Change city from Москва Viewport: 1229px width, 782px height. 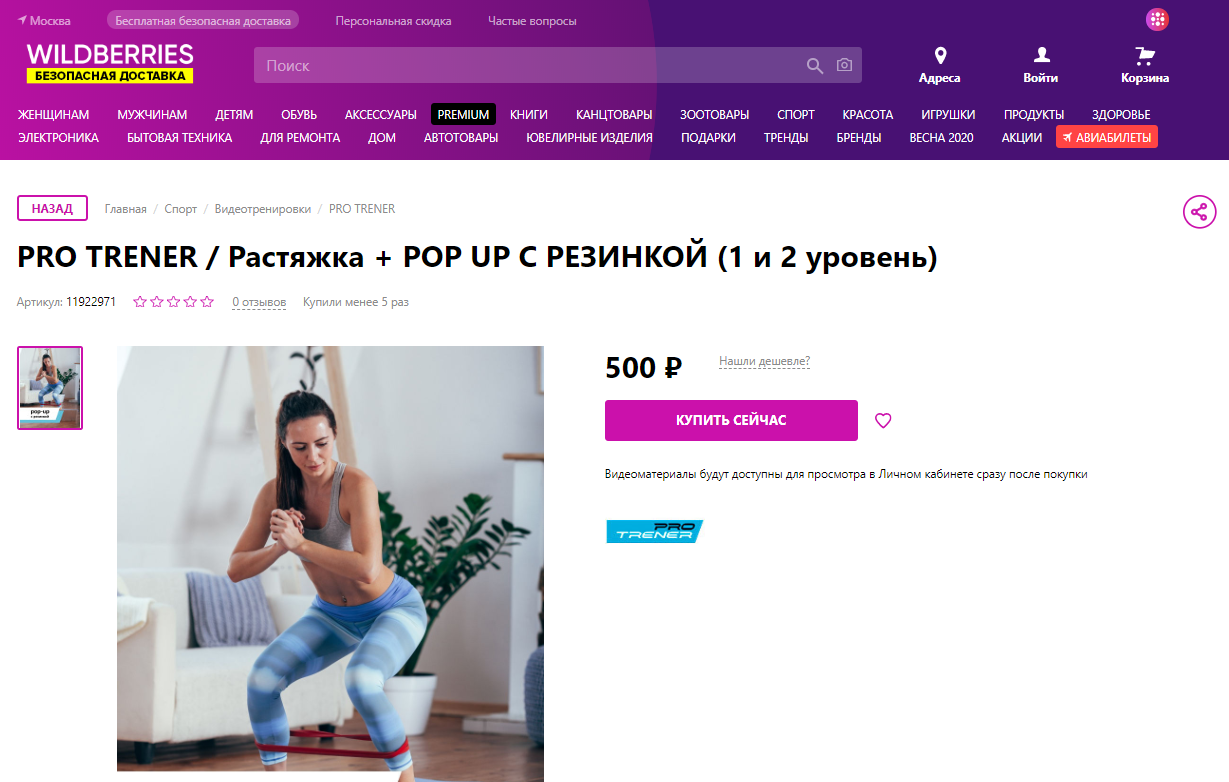point(43,21)
